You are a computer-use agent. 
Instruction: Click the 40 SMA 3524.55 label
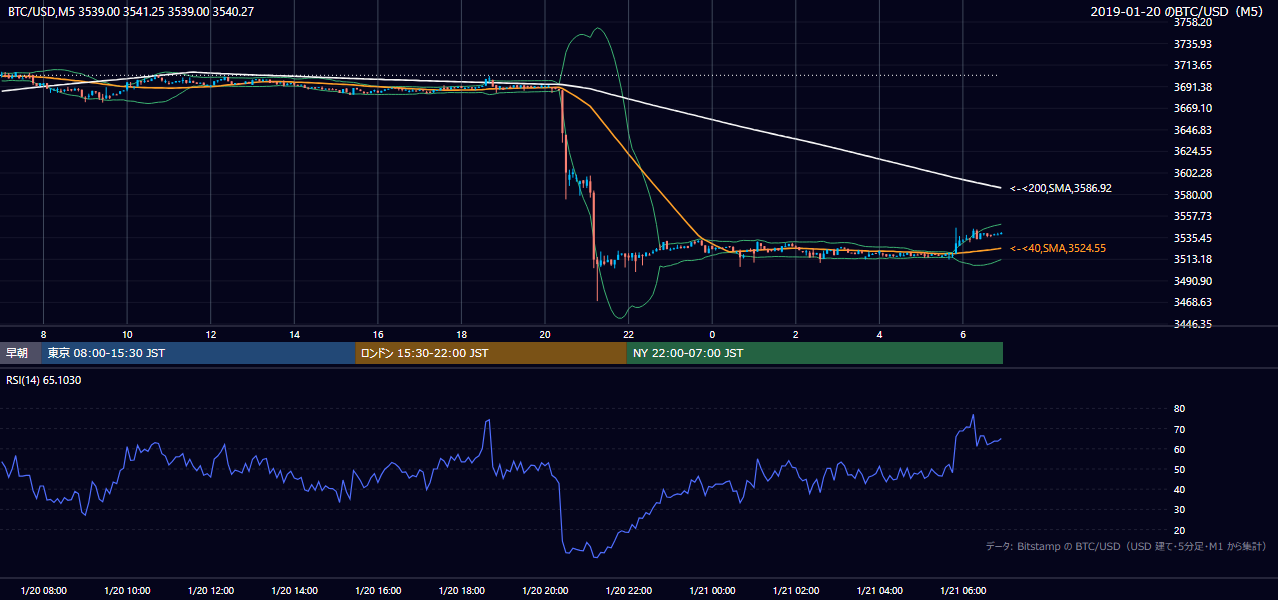click(1058, 248)
